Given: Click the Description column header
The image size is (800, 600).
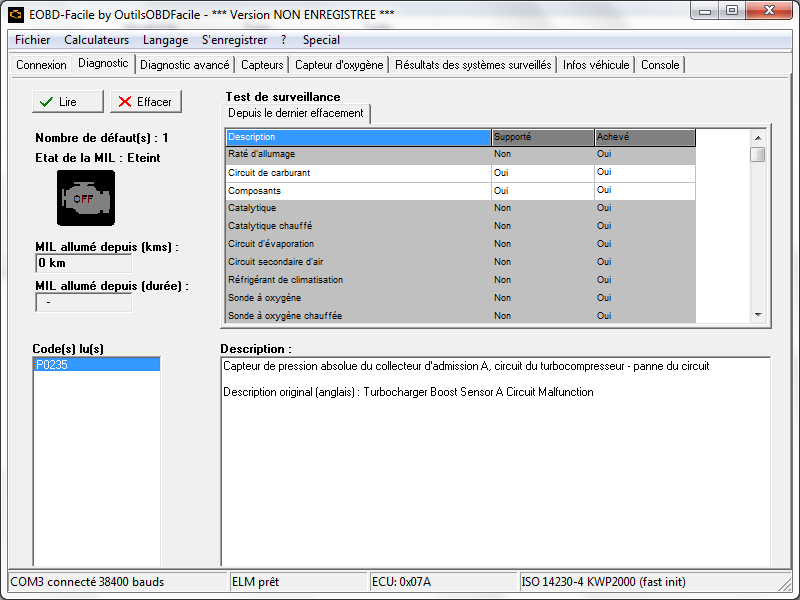Looking at the screenshot, I should pyautogui.click(x=358, y=137).
